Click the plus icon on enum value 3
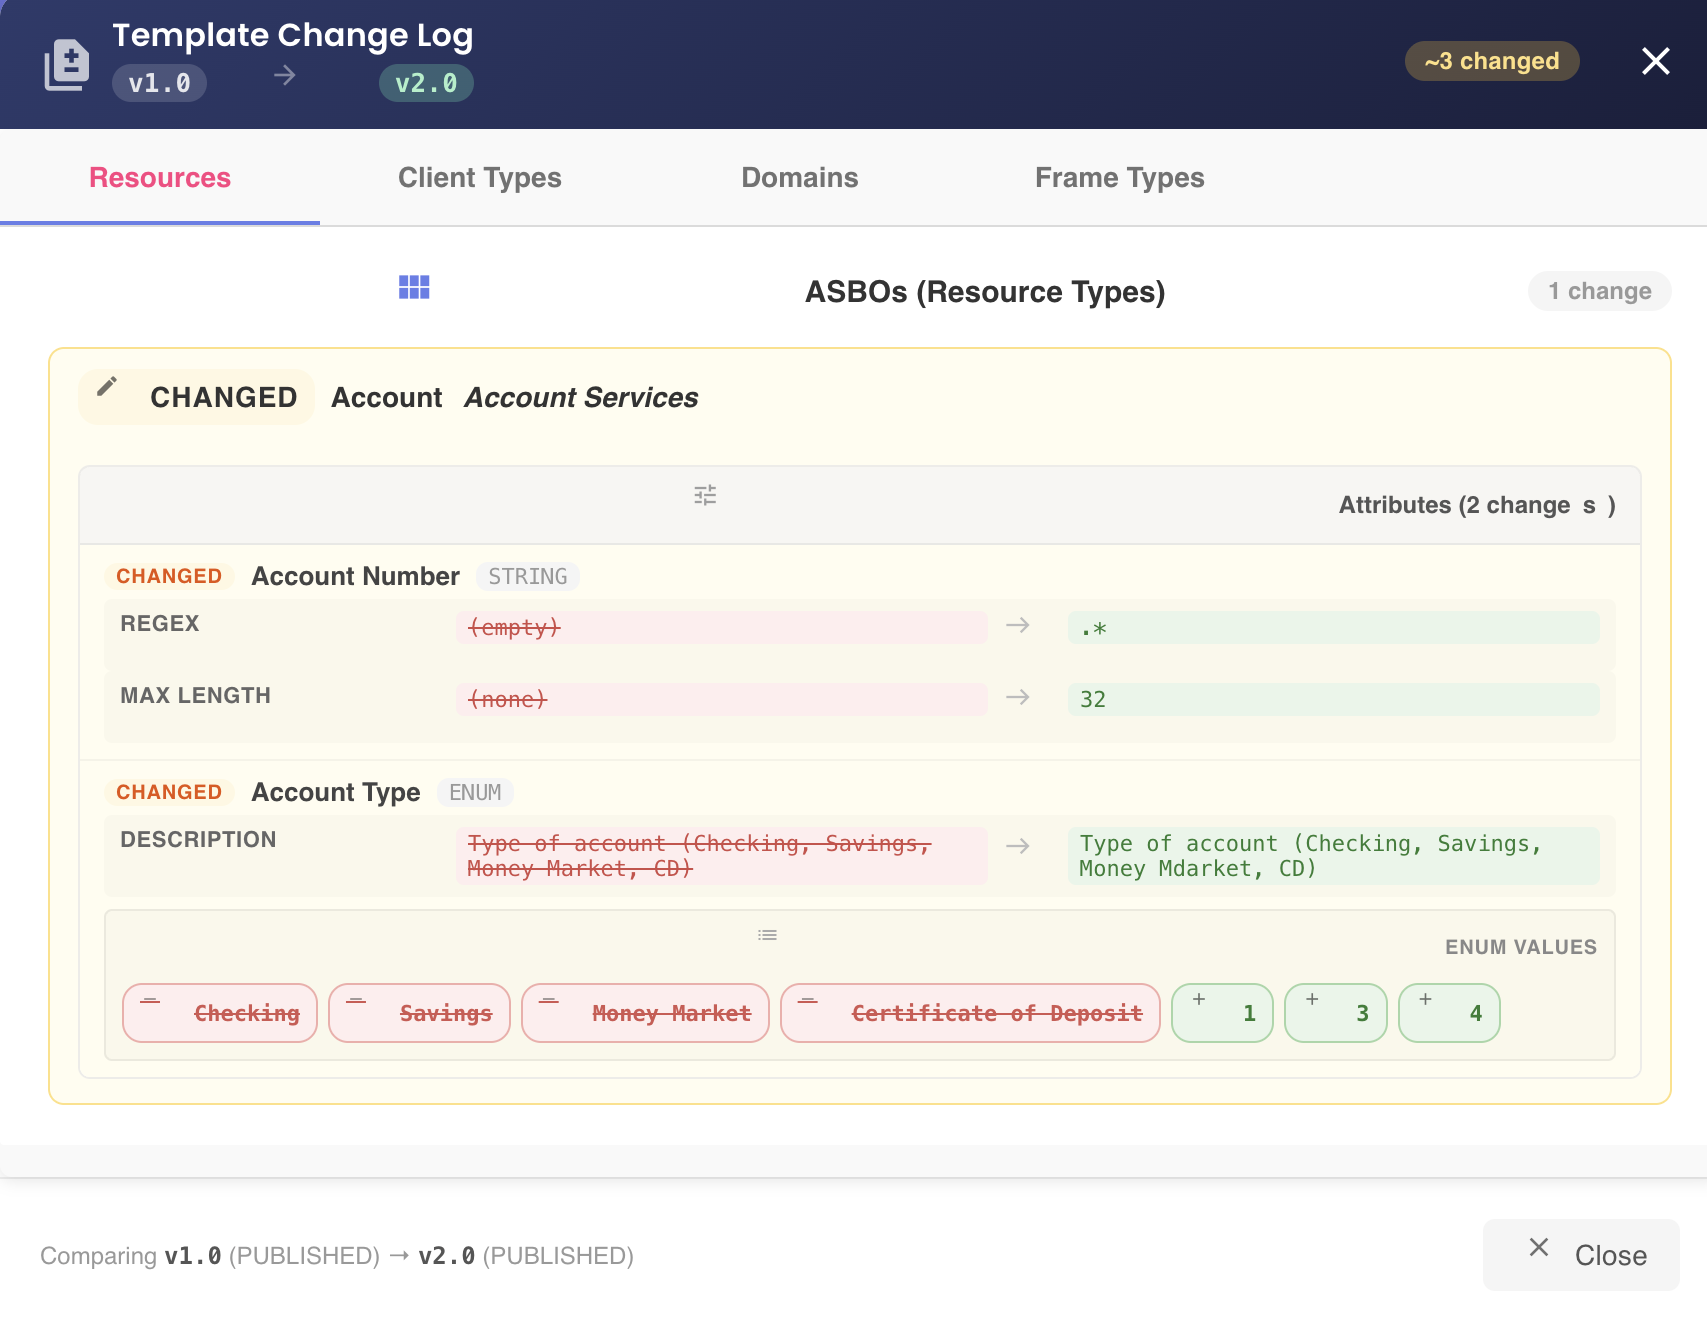The width and height of the screenshot is (1707, 1341). pyautogui.click(x=1312, y=999)
